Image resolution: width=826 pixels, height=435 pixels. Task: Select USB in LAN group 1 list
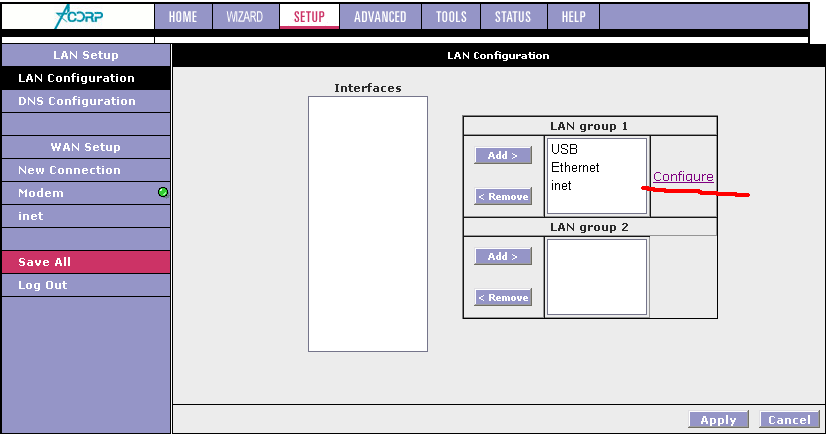pyautogui.click(x=564, y=150)
